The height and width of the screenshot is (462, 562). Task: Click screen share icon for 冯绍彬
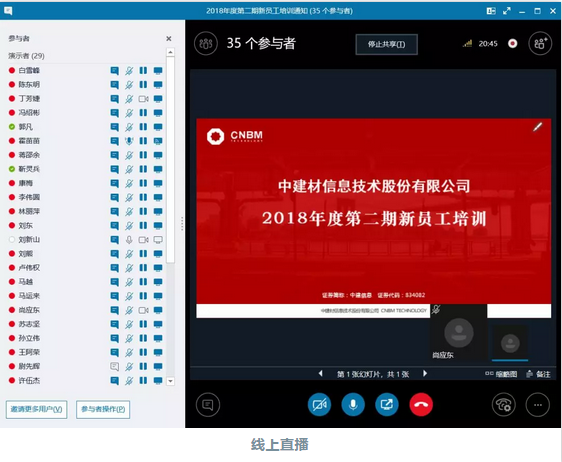click(x=158, y=113)
